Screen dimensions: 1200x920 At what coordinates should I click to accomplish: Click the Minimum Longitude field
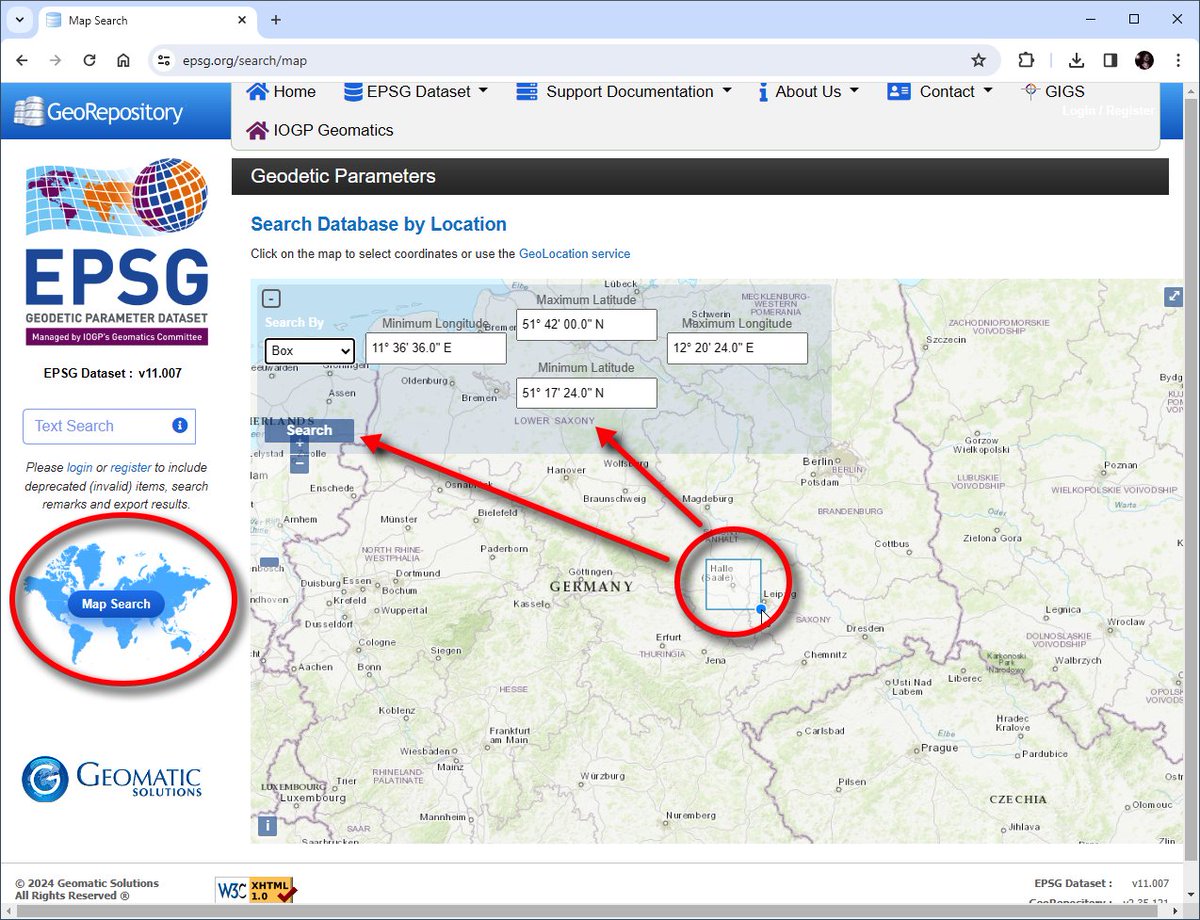436,348
